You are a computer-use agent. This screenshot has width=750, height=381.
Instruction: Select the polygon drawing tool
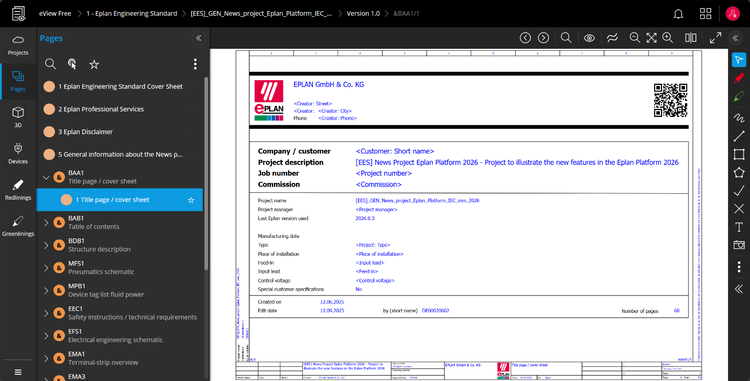coord(739,173)
